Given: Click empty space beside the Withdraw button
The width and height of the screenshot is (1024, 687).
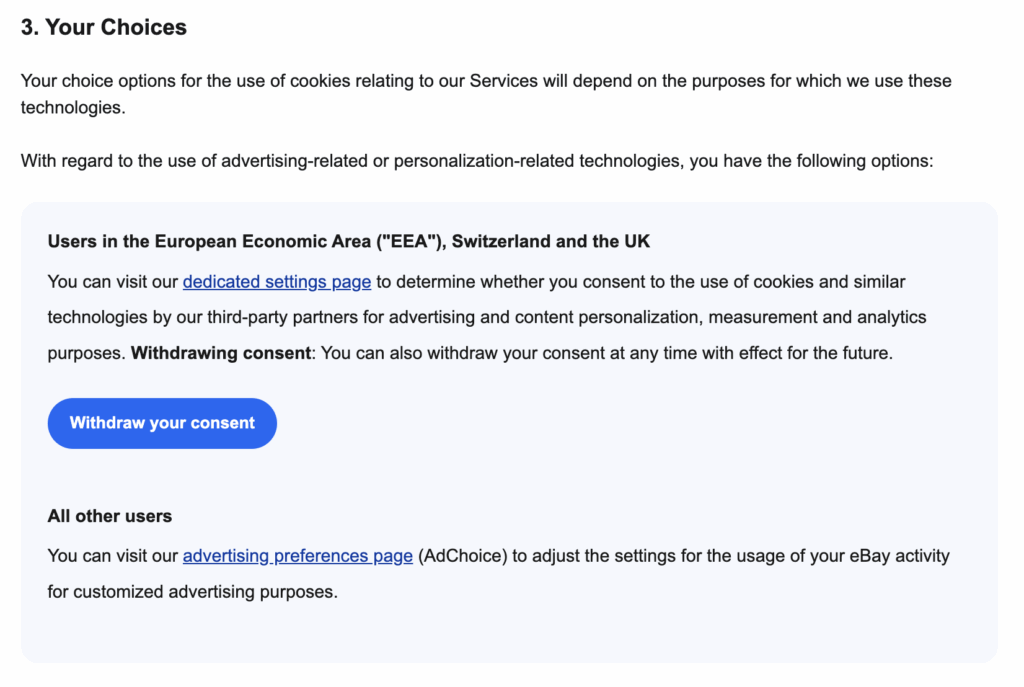Looking at the screenshot, I should click(x=600, y=424).
